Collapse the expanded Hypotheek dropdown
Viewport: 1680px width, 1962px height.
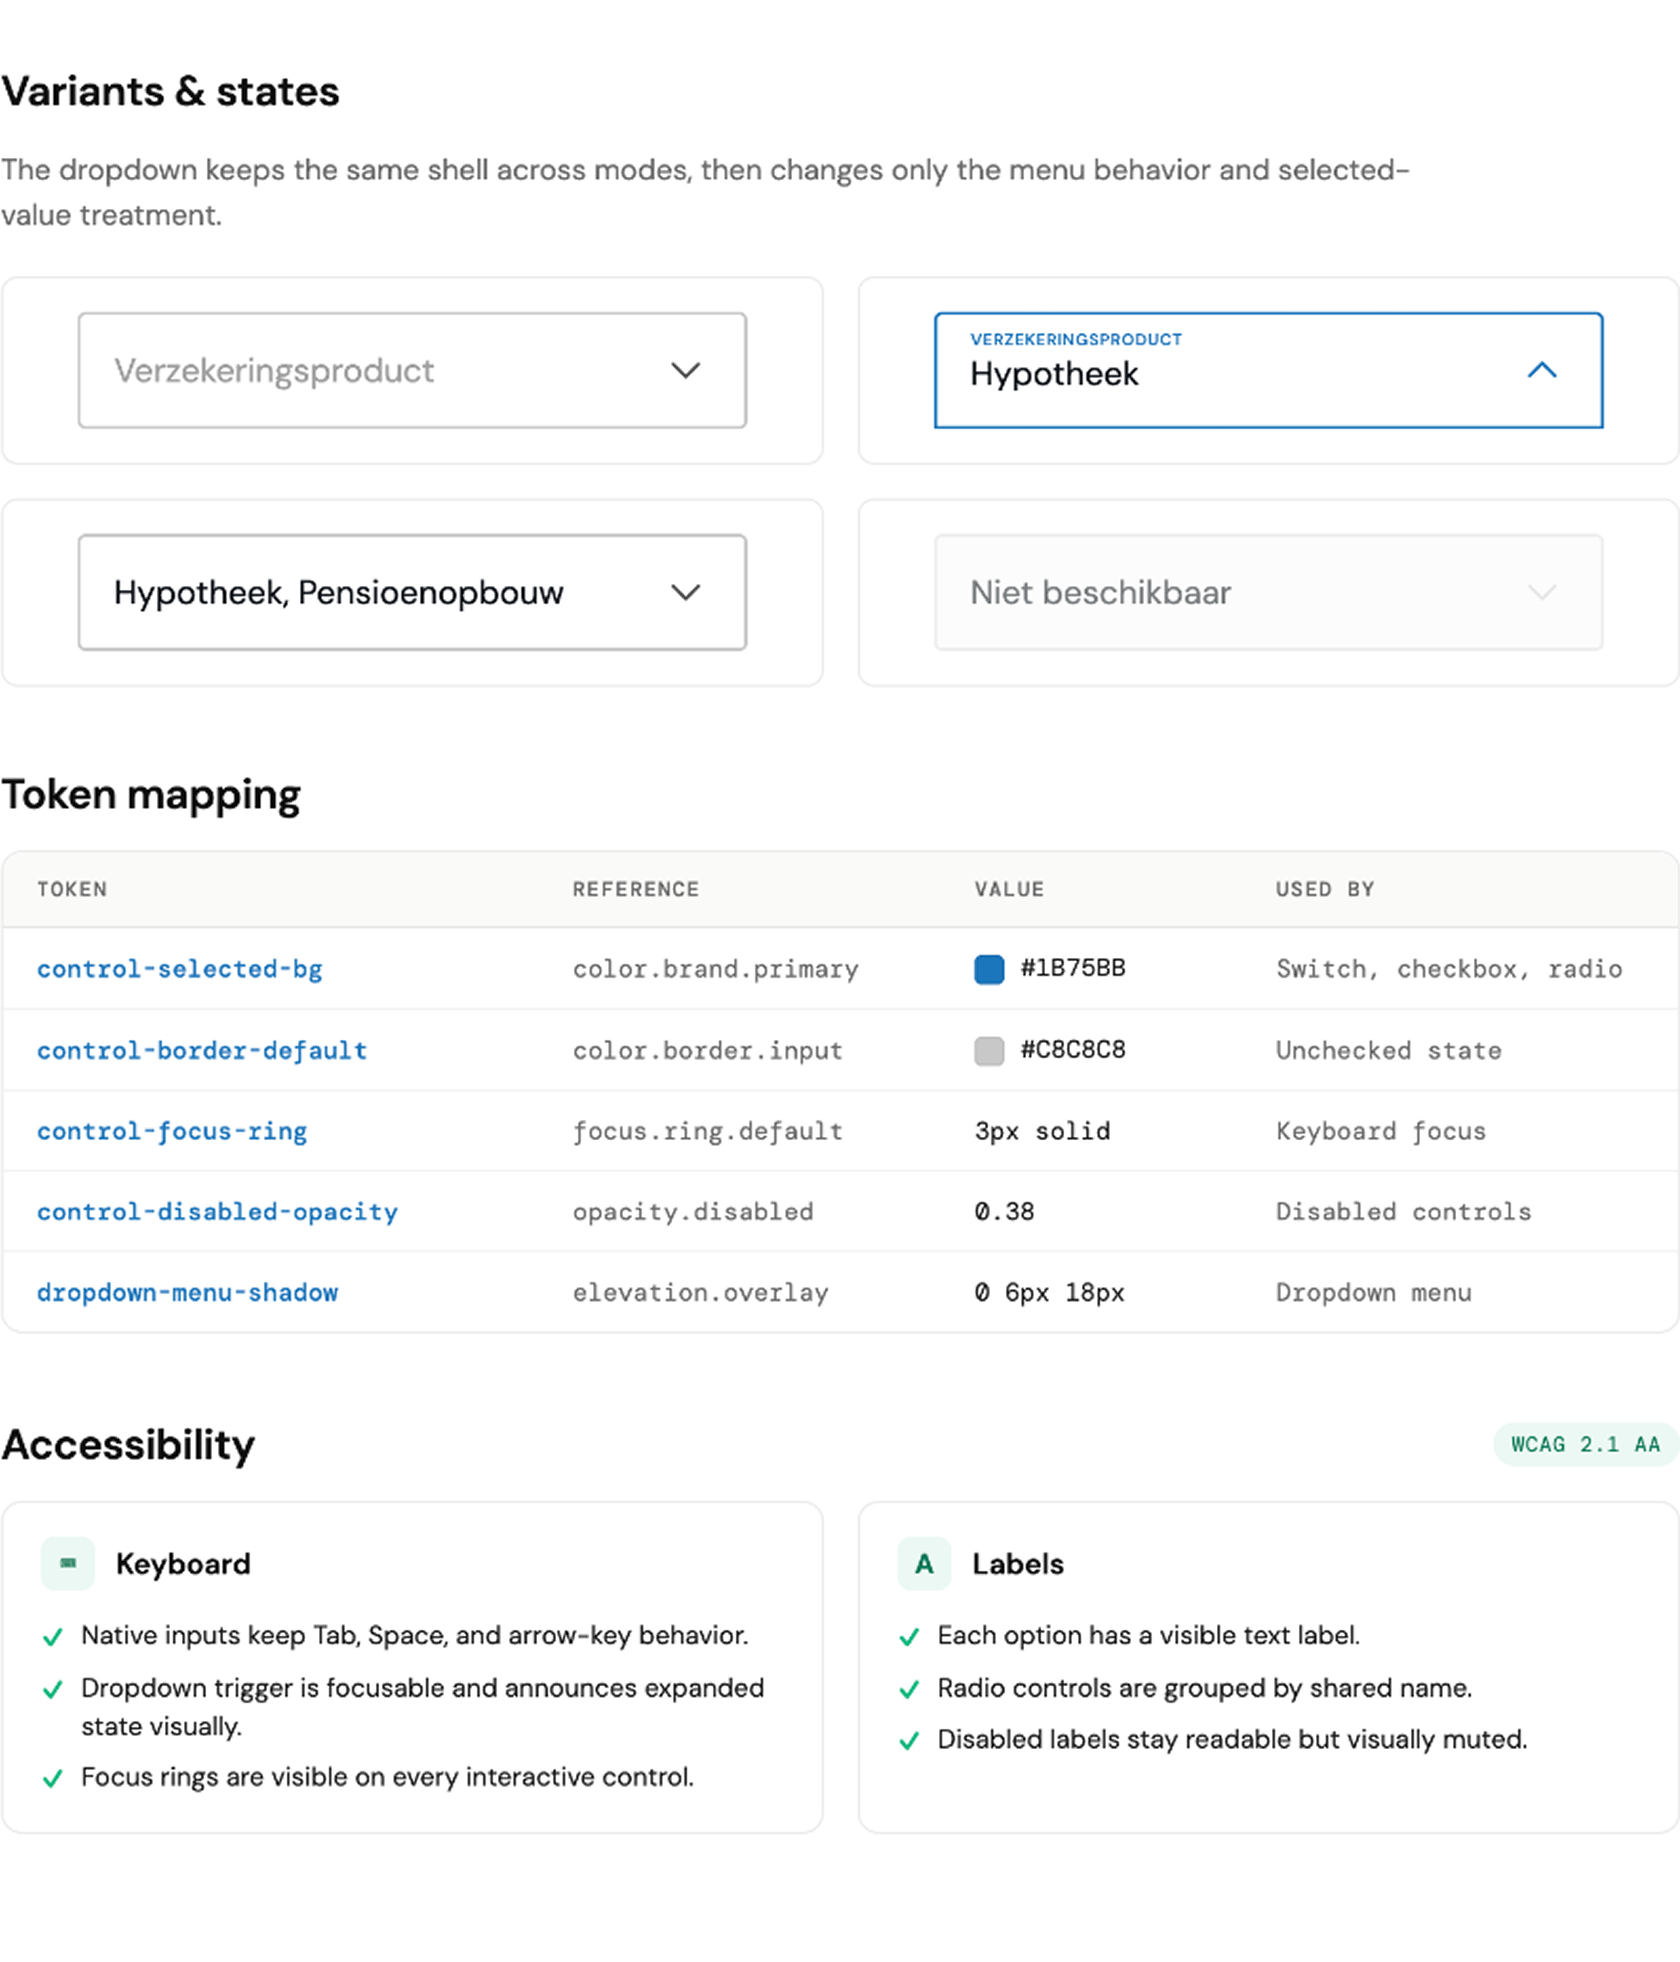click(1267, 371)
